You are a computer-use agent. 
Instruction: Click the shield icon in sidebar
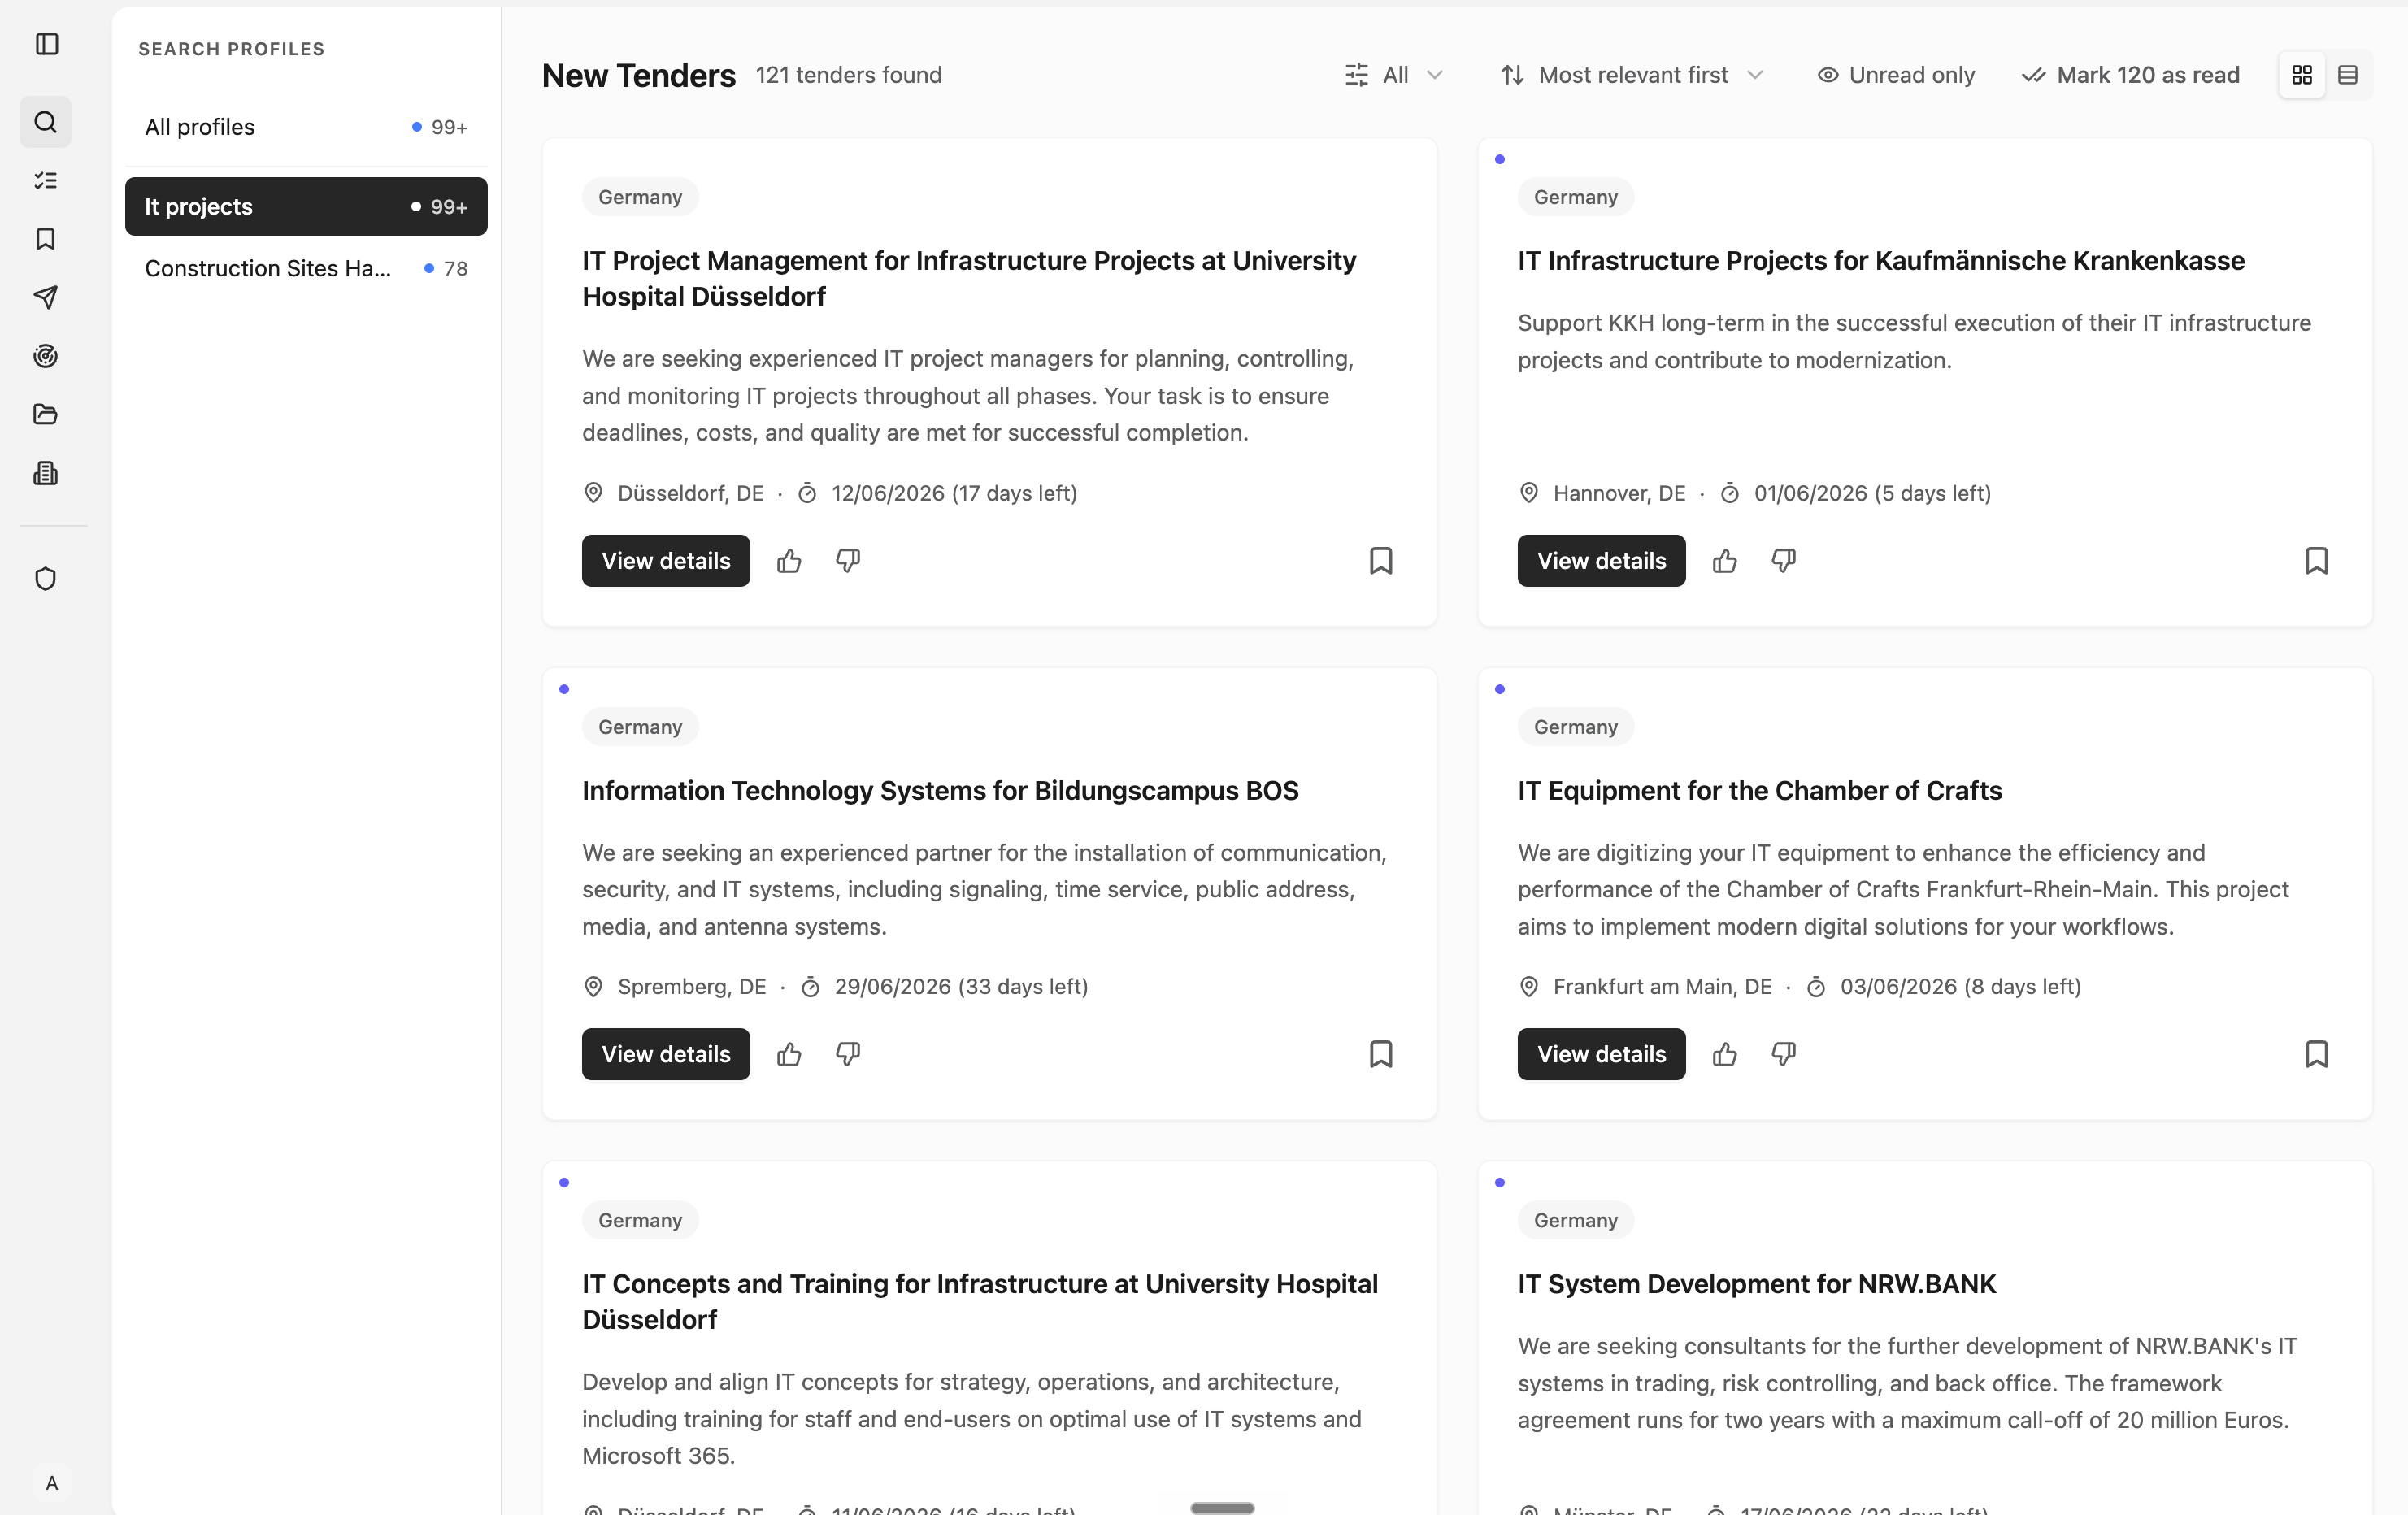coord(46,579)
